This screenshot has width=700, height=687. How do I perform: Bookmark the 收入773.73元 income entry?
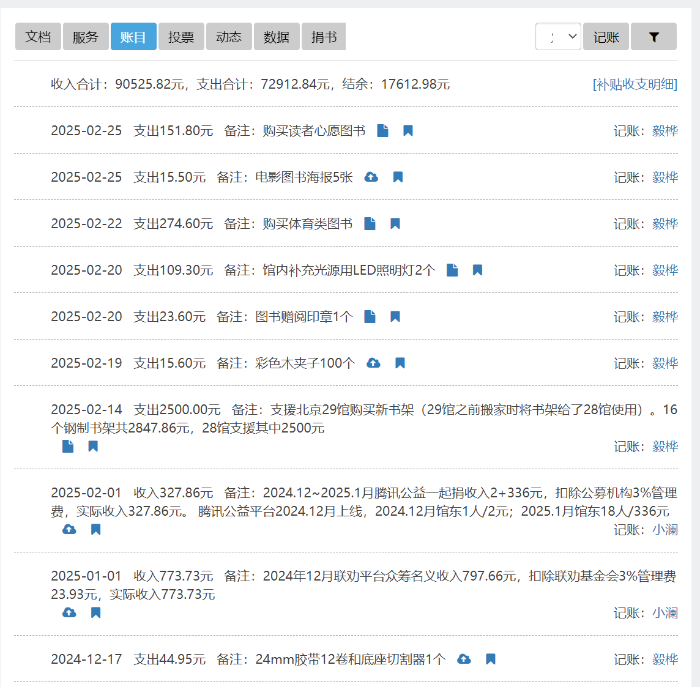[x=95, y=613]
